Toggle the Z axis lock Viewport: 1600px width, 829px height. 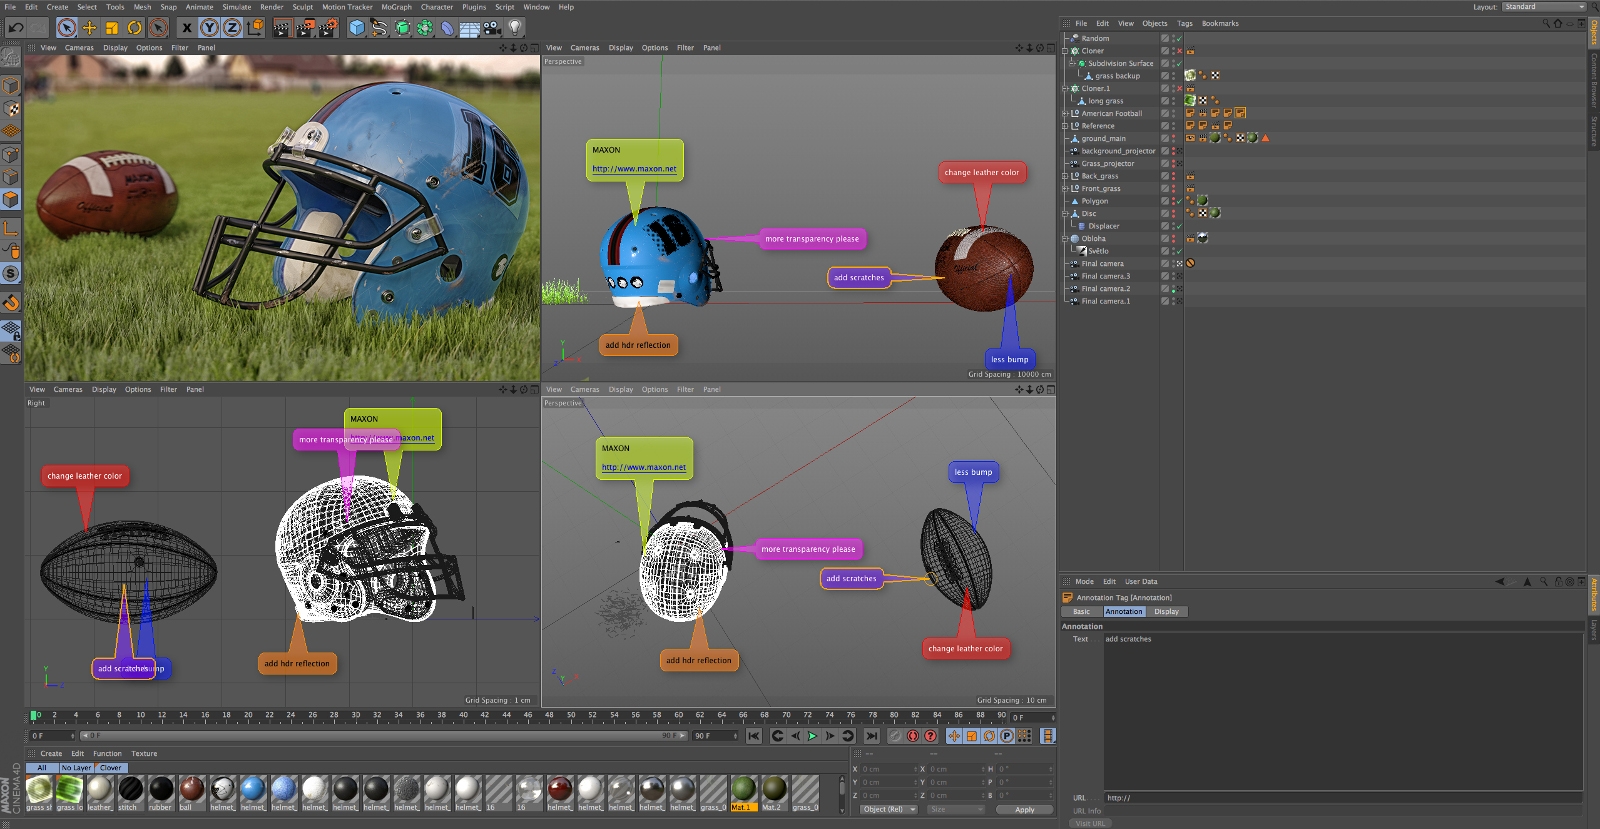click(231, 28)
